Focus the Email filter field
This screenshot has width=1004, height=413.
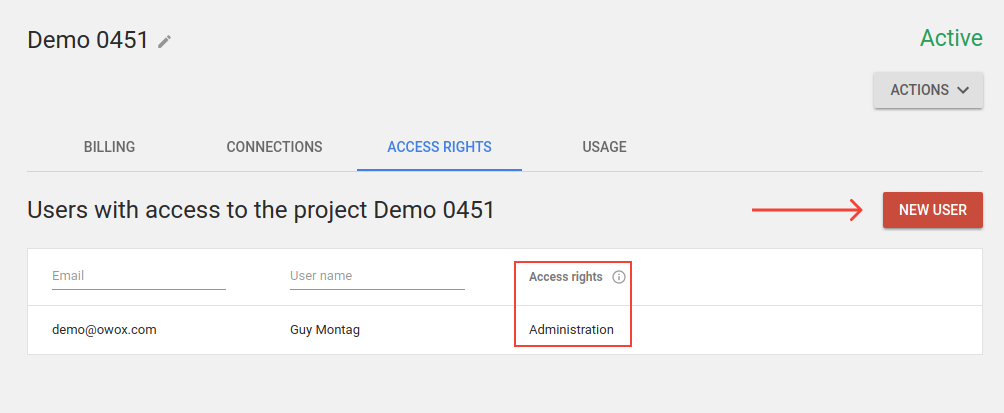139,277
